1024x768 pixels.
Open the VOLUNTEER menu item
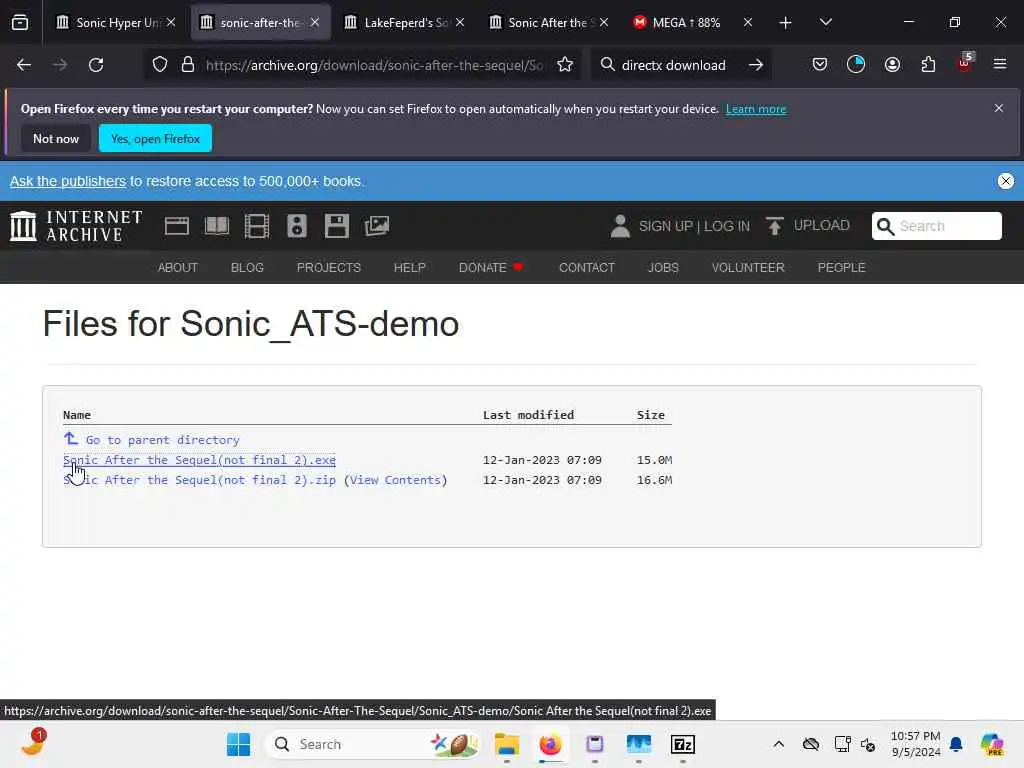748,268
